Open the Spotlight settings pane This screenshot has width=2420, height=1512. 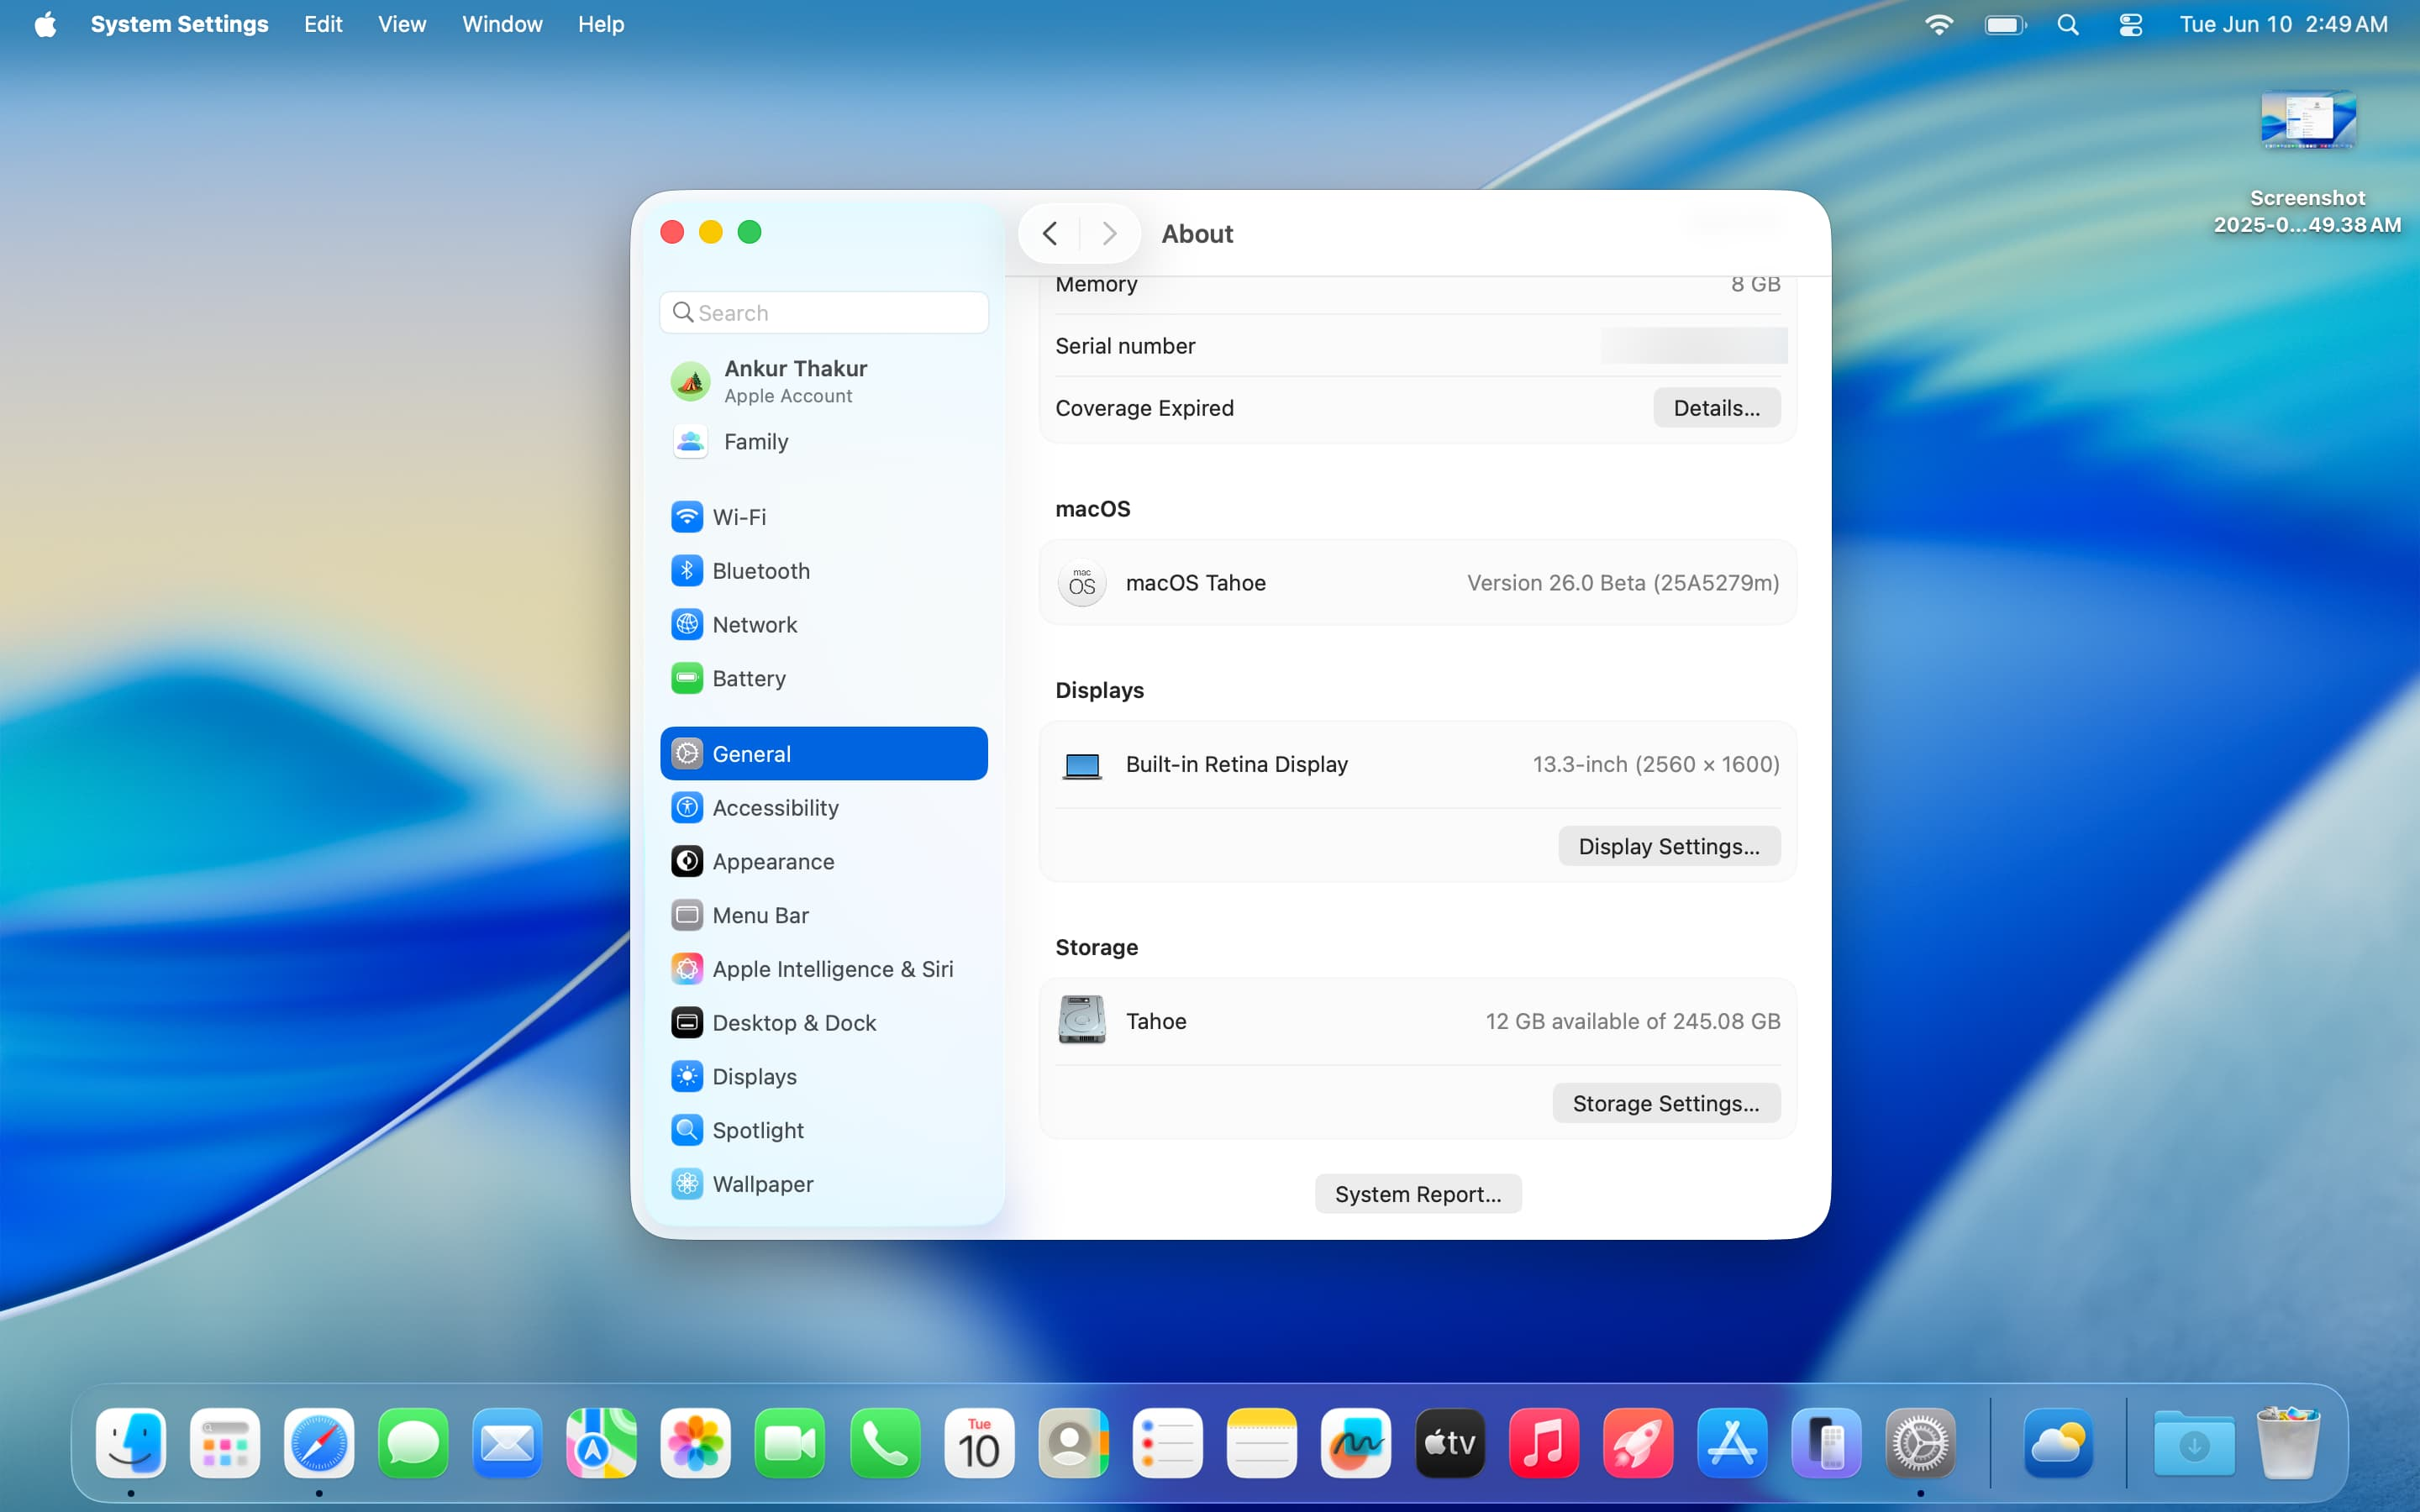point(757,1130)
